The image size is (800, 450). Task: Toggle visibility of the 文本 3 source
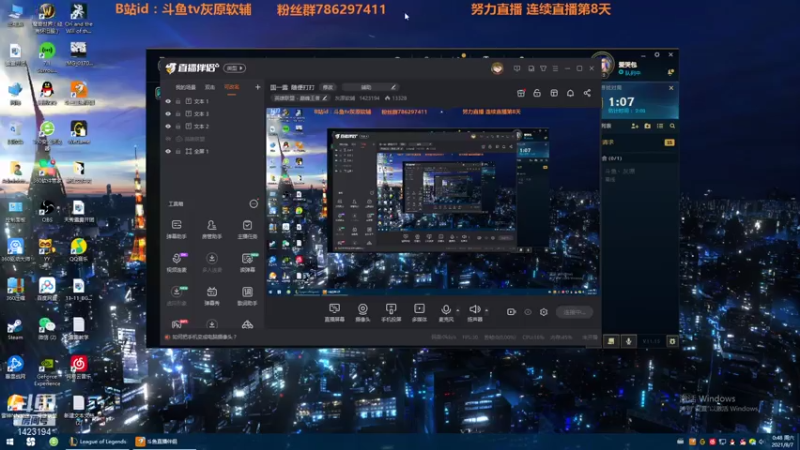click(x=168, y=114)
